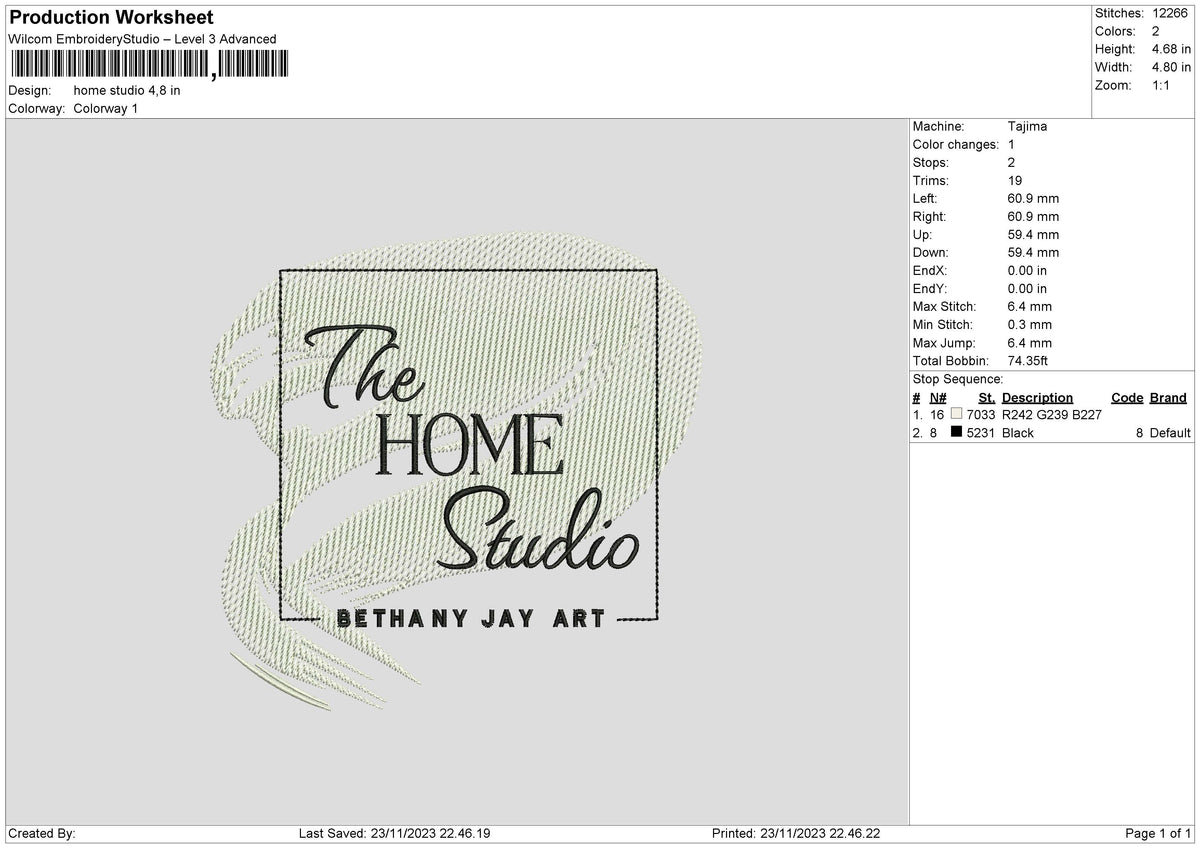
Task: Click the Up value 59.4 mm
Action: coord(1033,234)
